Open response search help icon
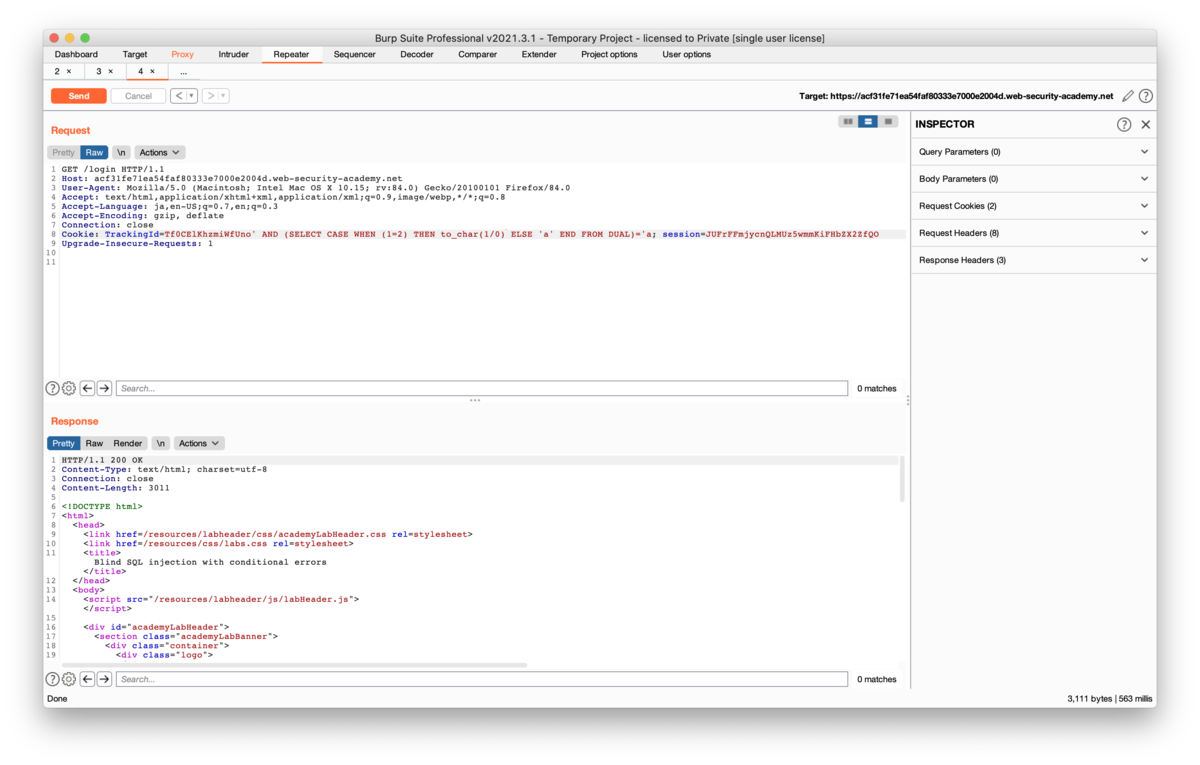Image resolution: width=1200 pixels, height=765 pixels. (x=53, y=679)
